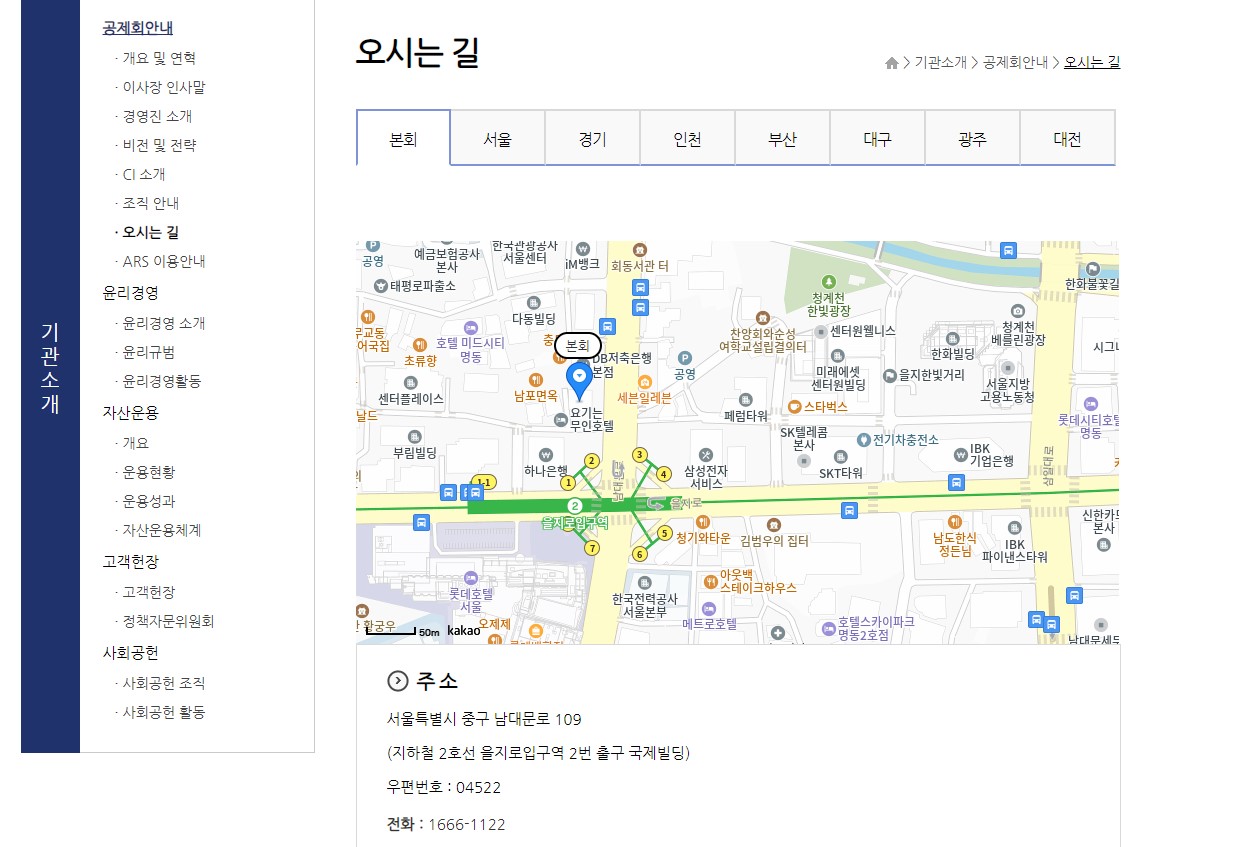The width and height of the screenshot is (1245, 847).
Task: Select ARS 이용안내 in the sidebar menu
Action: pos(162,261)
